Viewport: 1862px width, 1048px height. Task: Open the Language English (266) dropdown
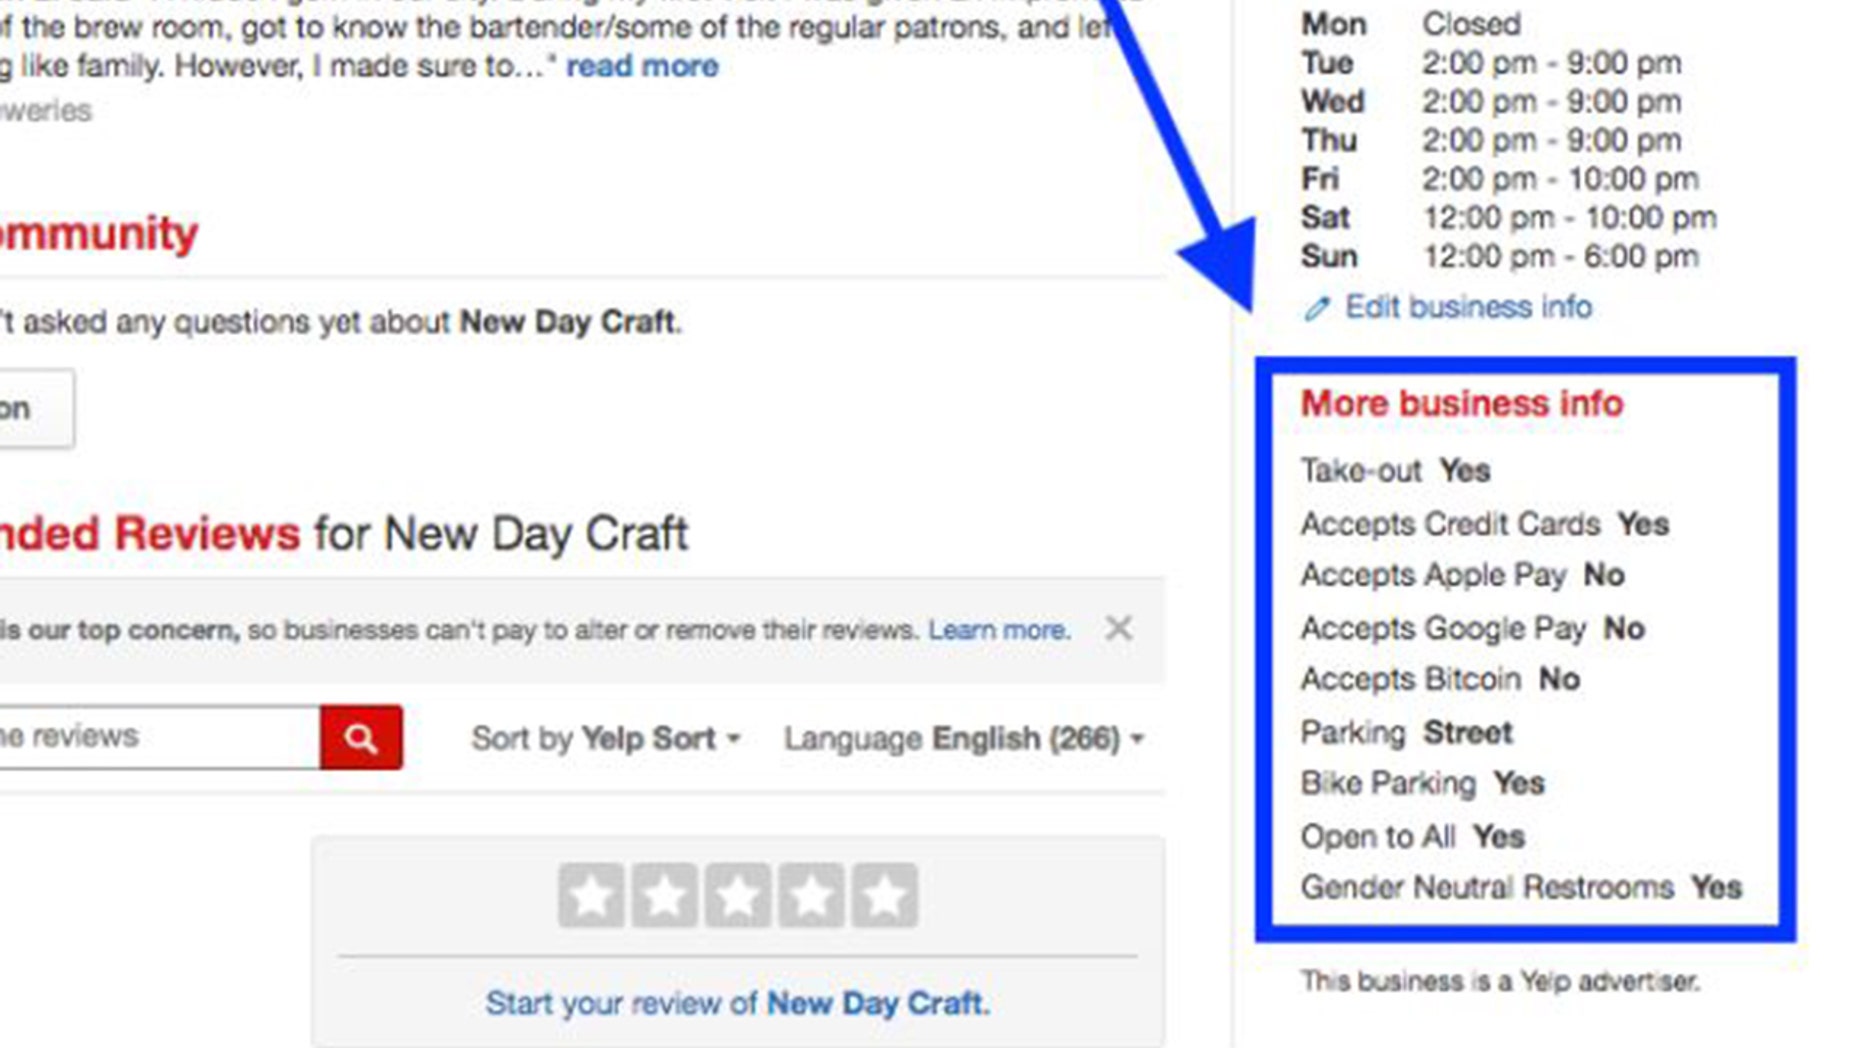click(x=964, y=738)
